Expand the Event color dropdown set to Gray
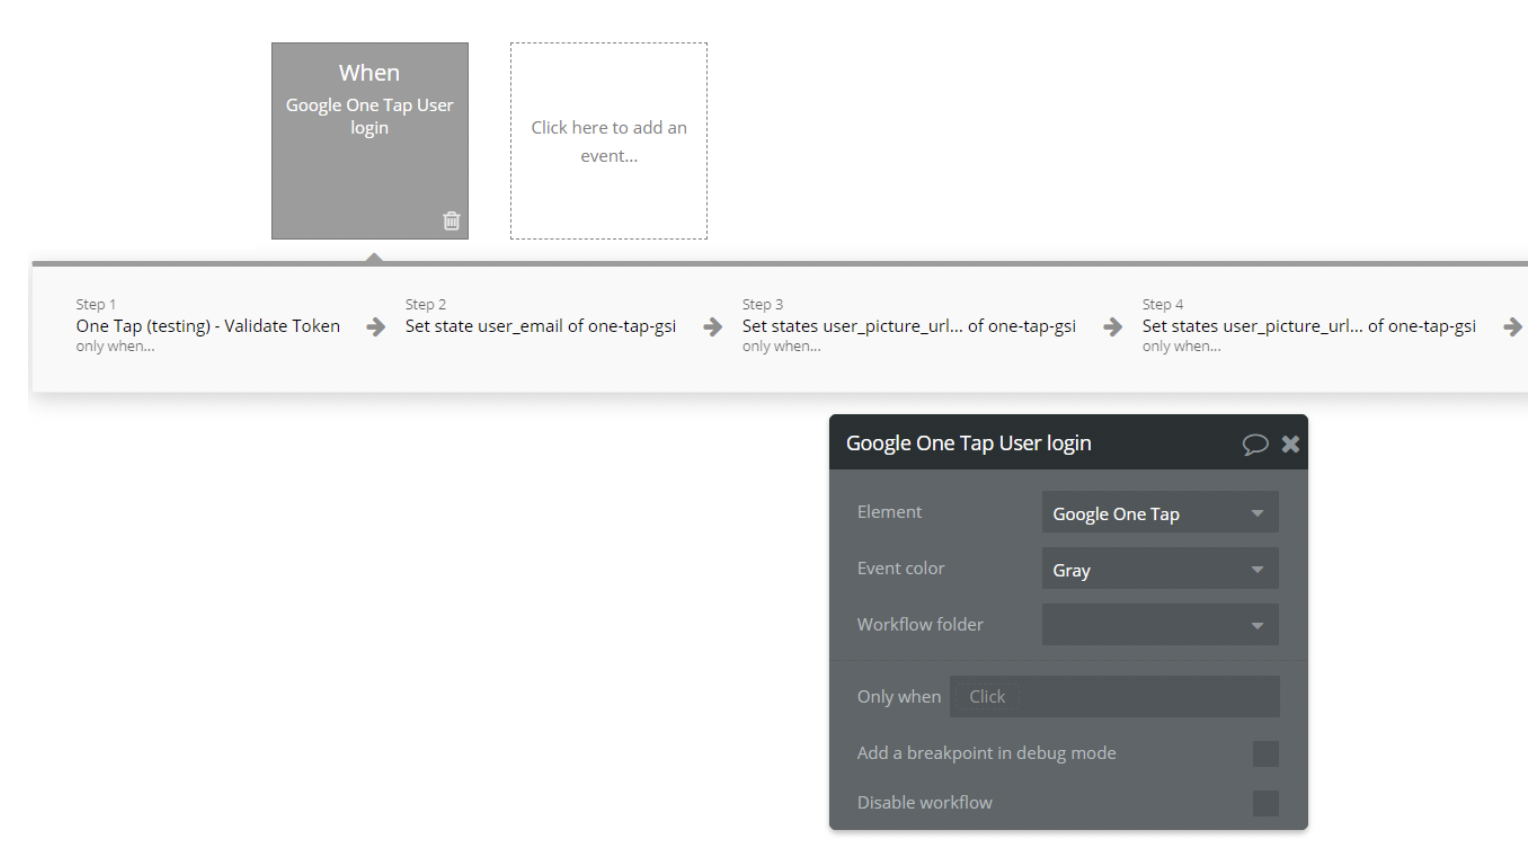Screen dimensions: 1540x850 click(1159, 569)
